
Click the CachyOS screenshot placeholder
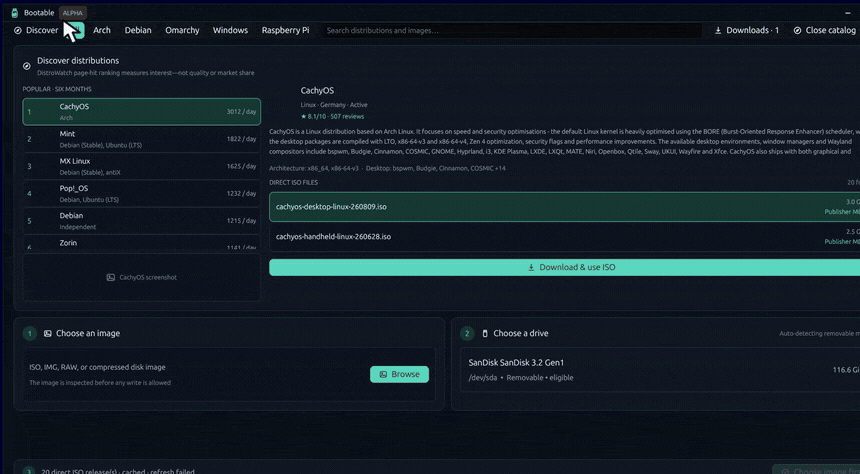tap(142, 277)
